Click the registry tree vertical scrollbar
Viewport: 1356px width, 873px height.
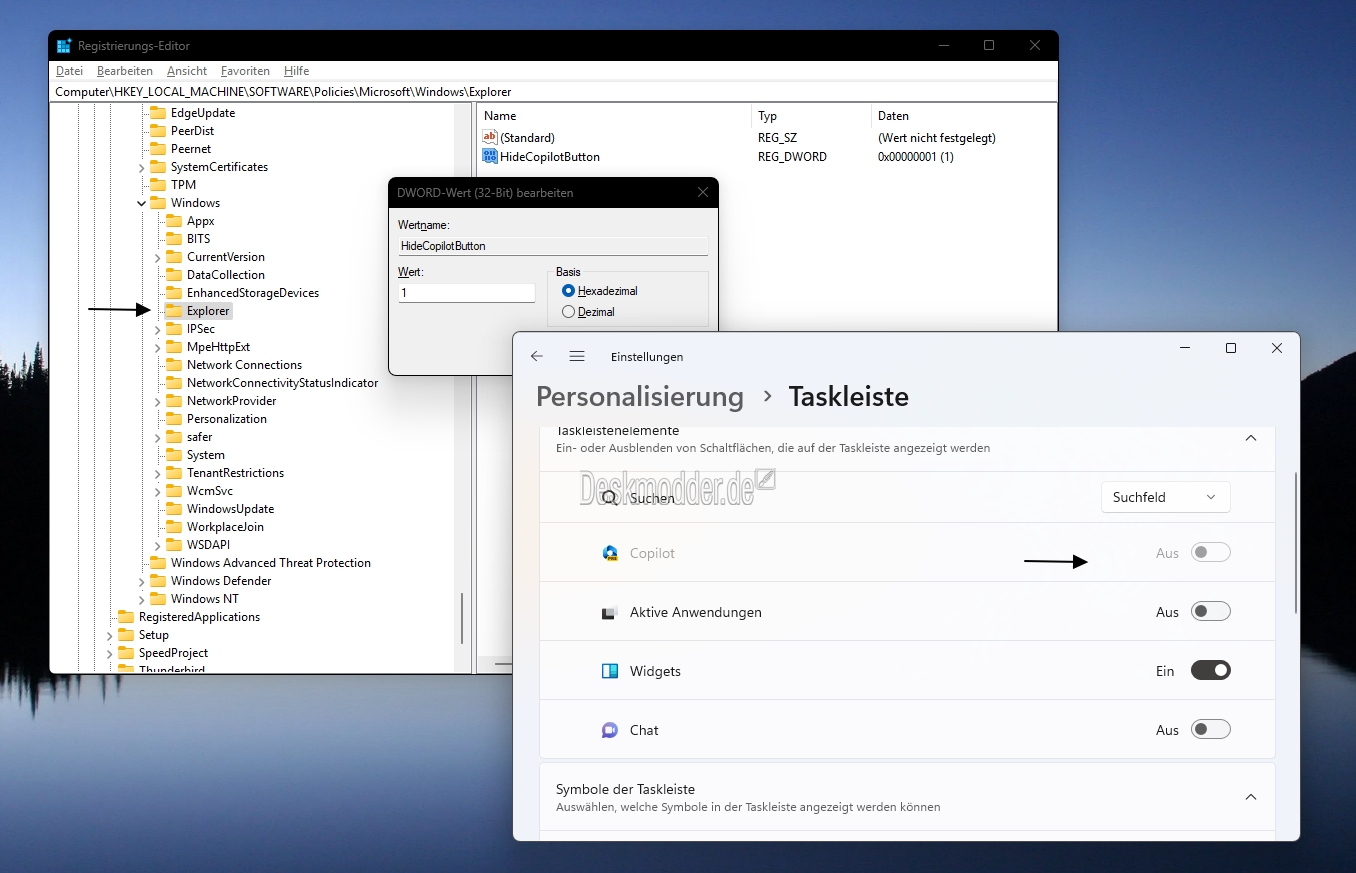462,618
